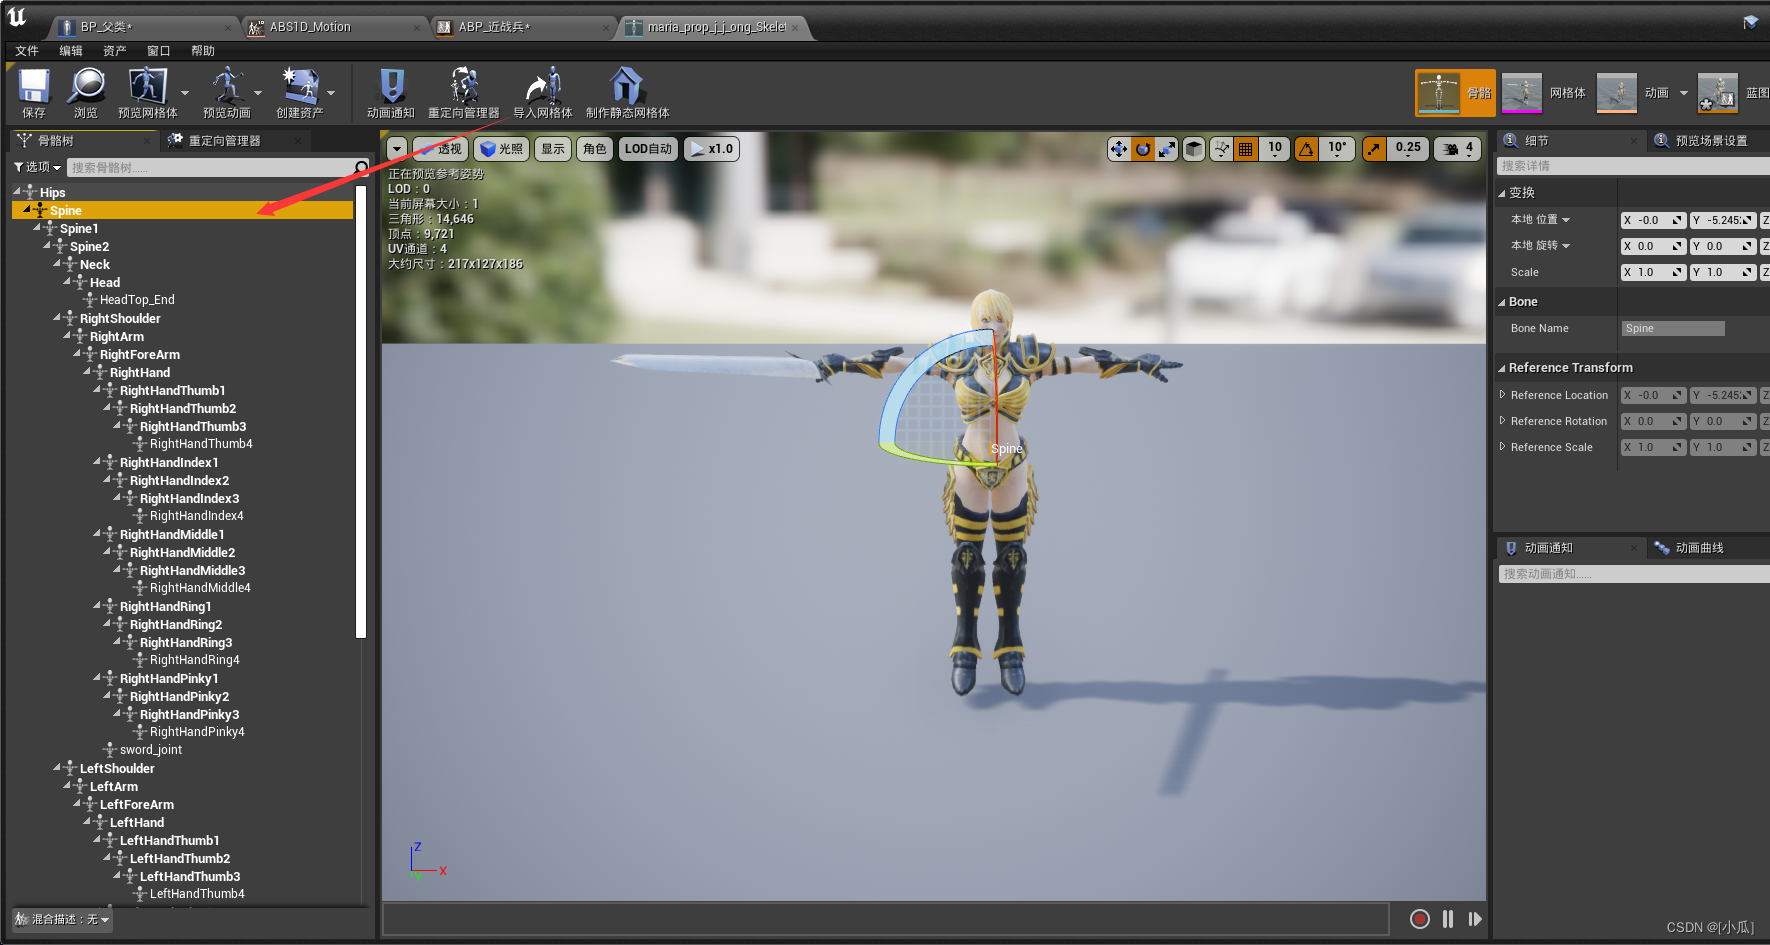Click the details search (搜索详情) field
1770x945 pixels.
(x=1633, y=166)
